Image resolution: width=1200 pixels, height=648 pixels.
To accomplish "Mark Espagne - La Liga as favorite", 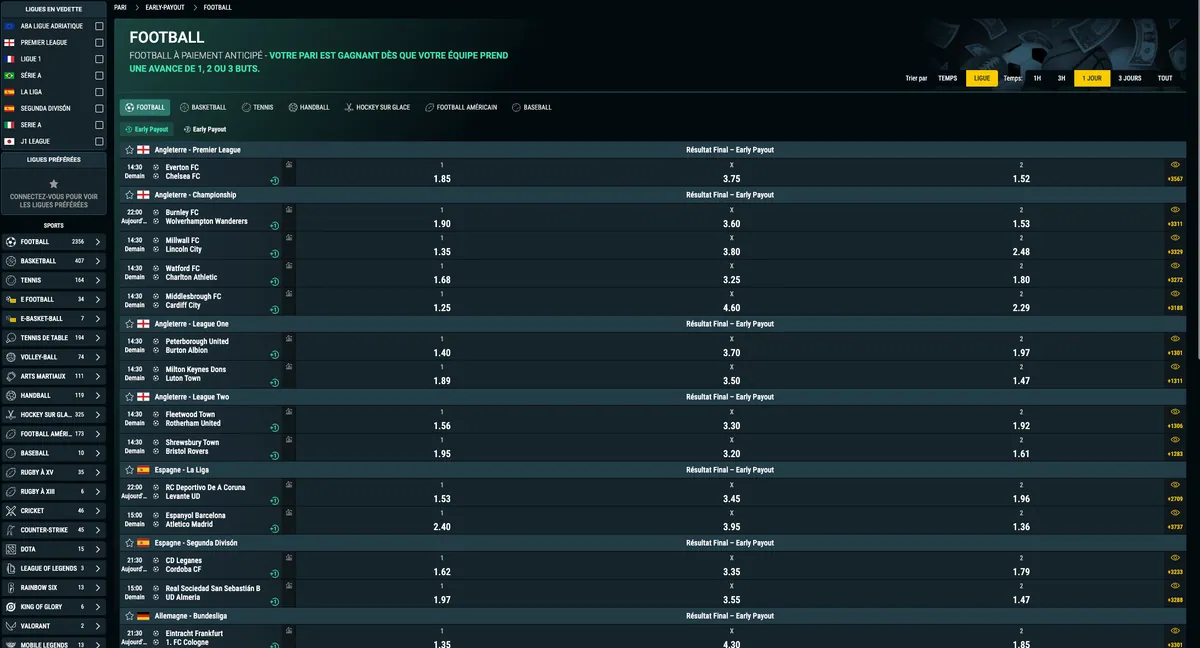I will pyautogui.click(x=129, y=470).
